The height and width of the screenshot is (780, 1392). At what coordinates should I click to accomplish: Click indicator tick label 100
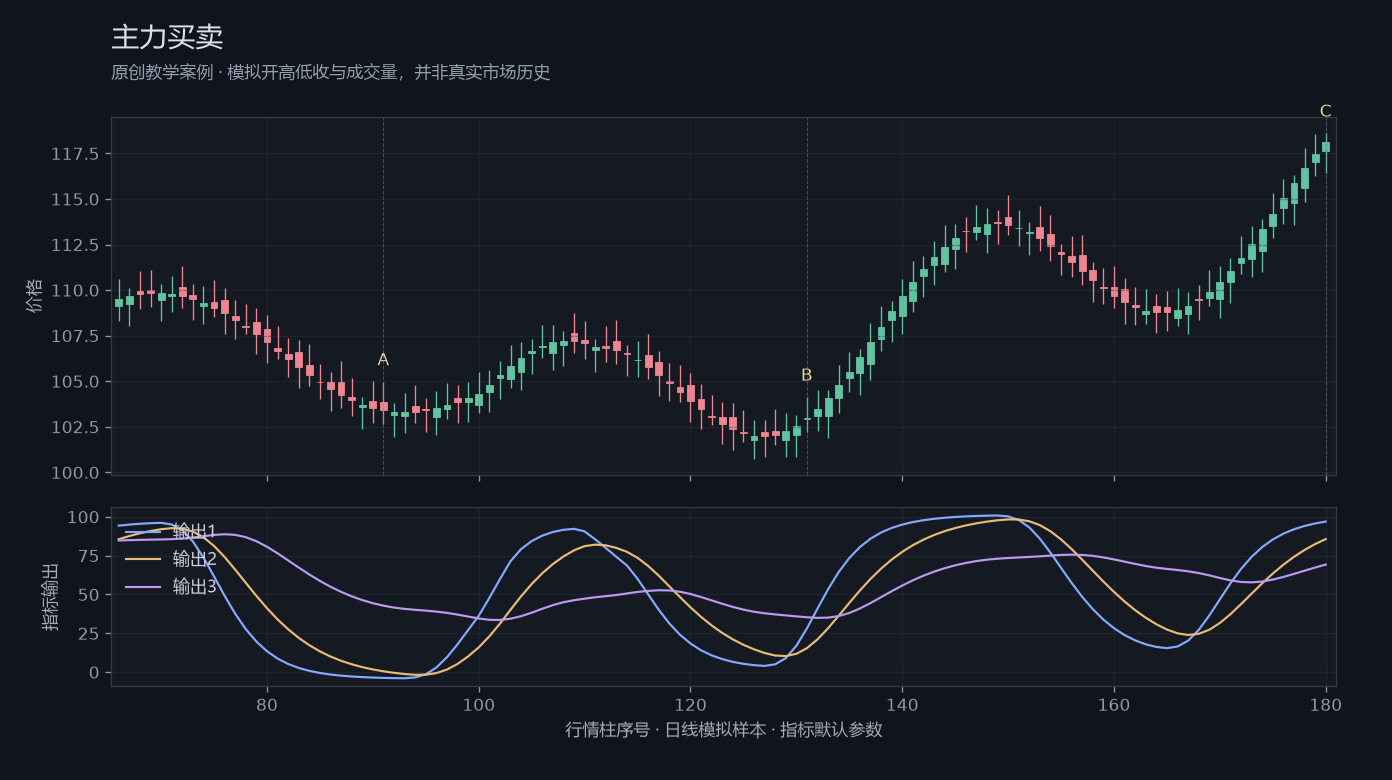83,517
